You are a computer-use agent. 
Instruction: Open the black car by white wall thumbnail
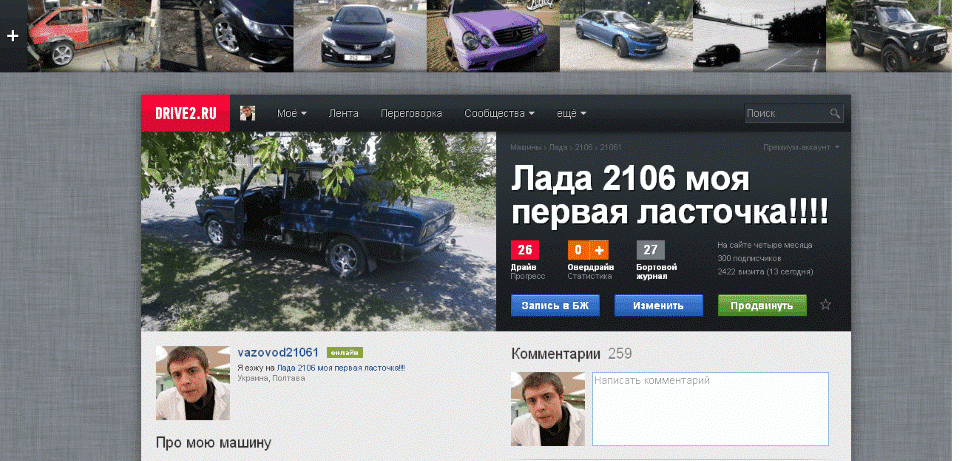760,36
